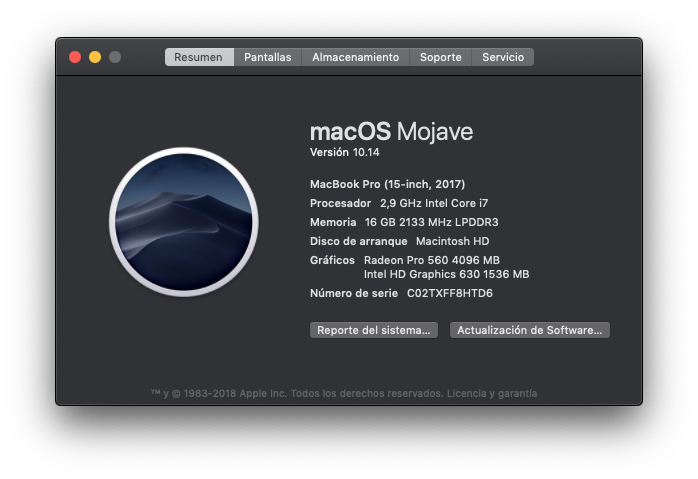Click the macOS Mojave desert logo
Screen dimensions: 698x479
click(184, 222)
